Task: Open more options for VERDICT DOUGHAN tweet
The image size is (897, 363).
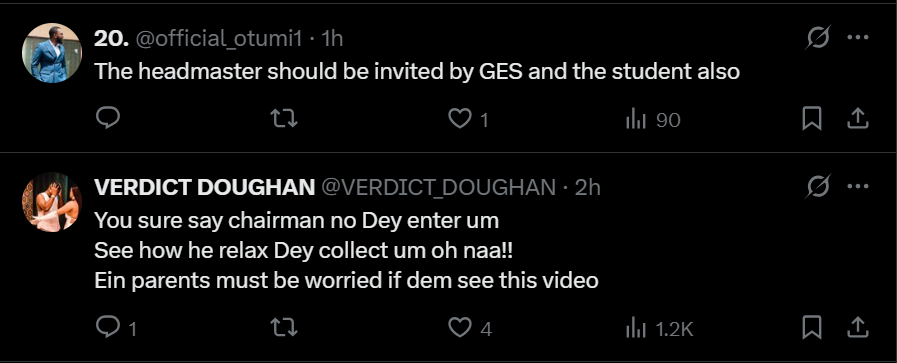Action: 858,187
